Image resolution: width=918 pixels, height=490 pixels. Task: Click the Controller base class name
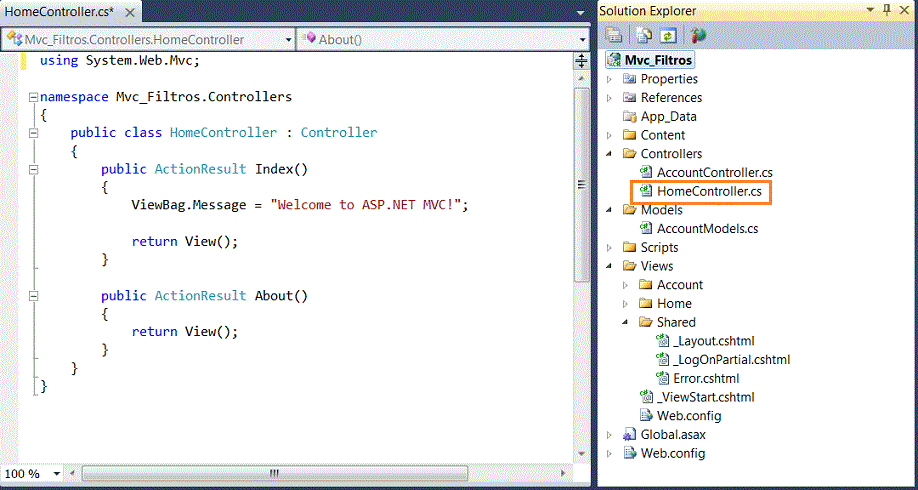coord(339,133)
